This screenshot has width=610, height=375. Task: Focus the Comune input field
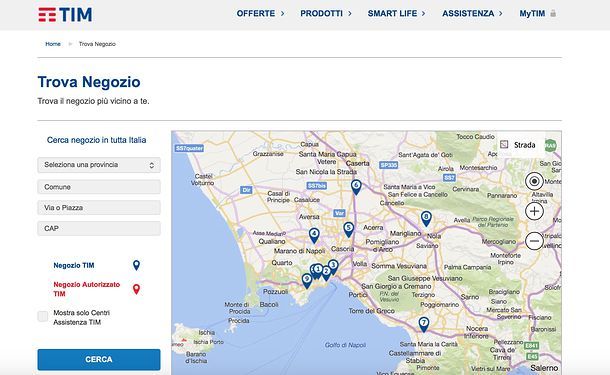point(99,187)
